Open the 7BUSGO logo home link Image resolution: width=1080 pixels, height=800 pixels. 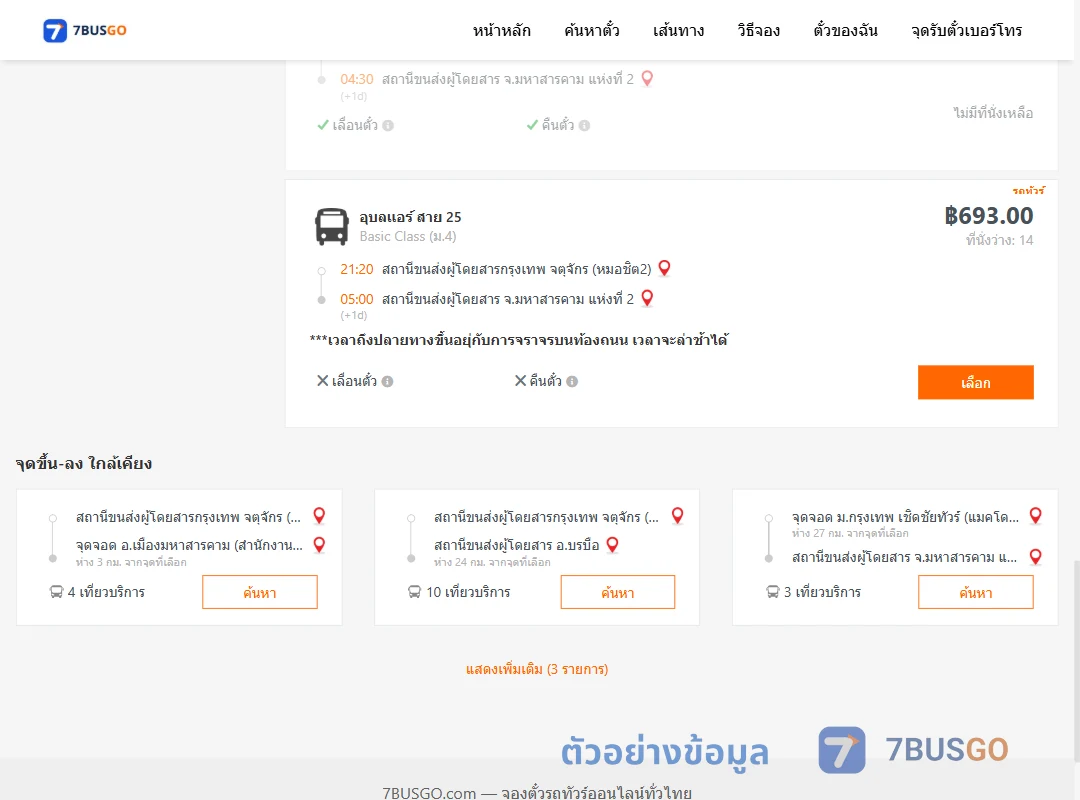pyautogui.click(x=85, y=30)
